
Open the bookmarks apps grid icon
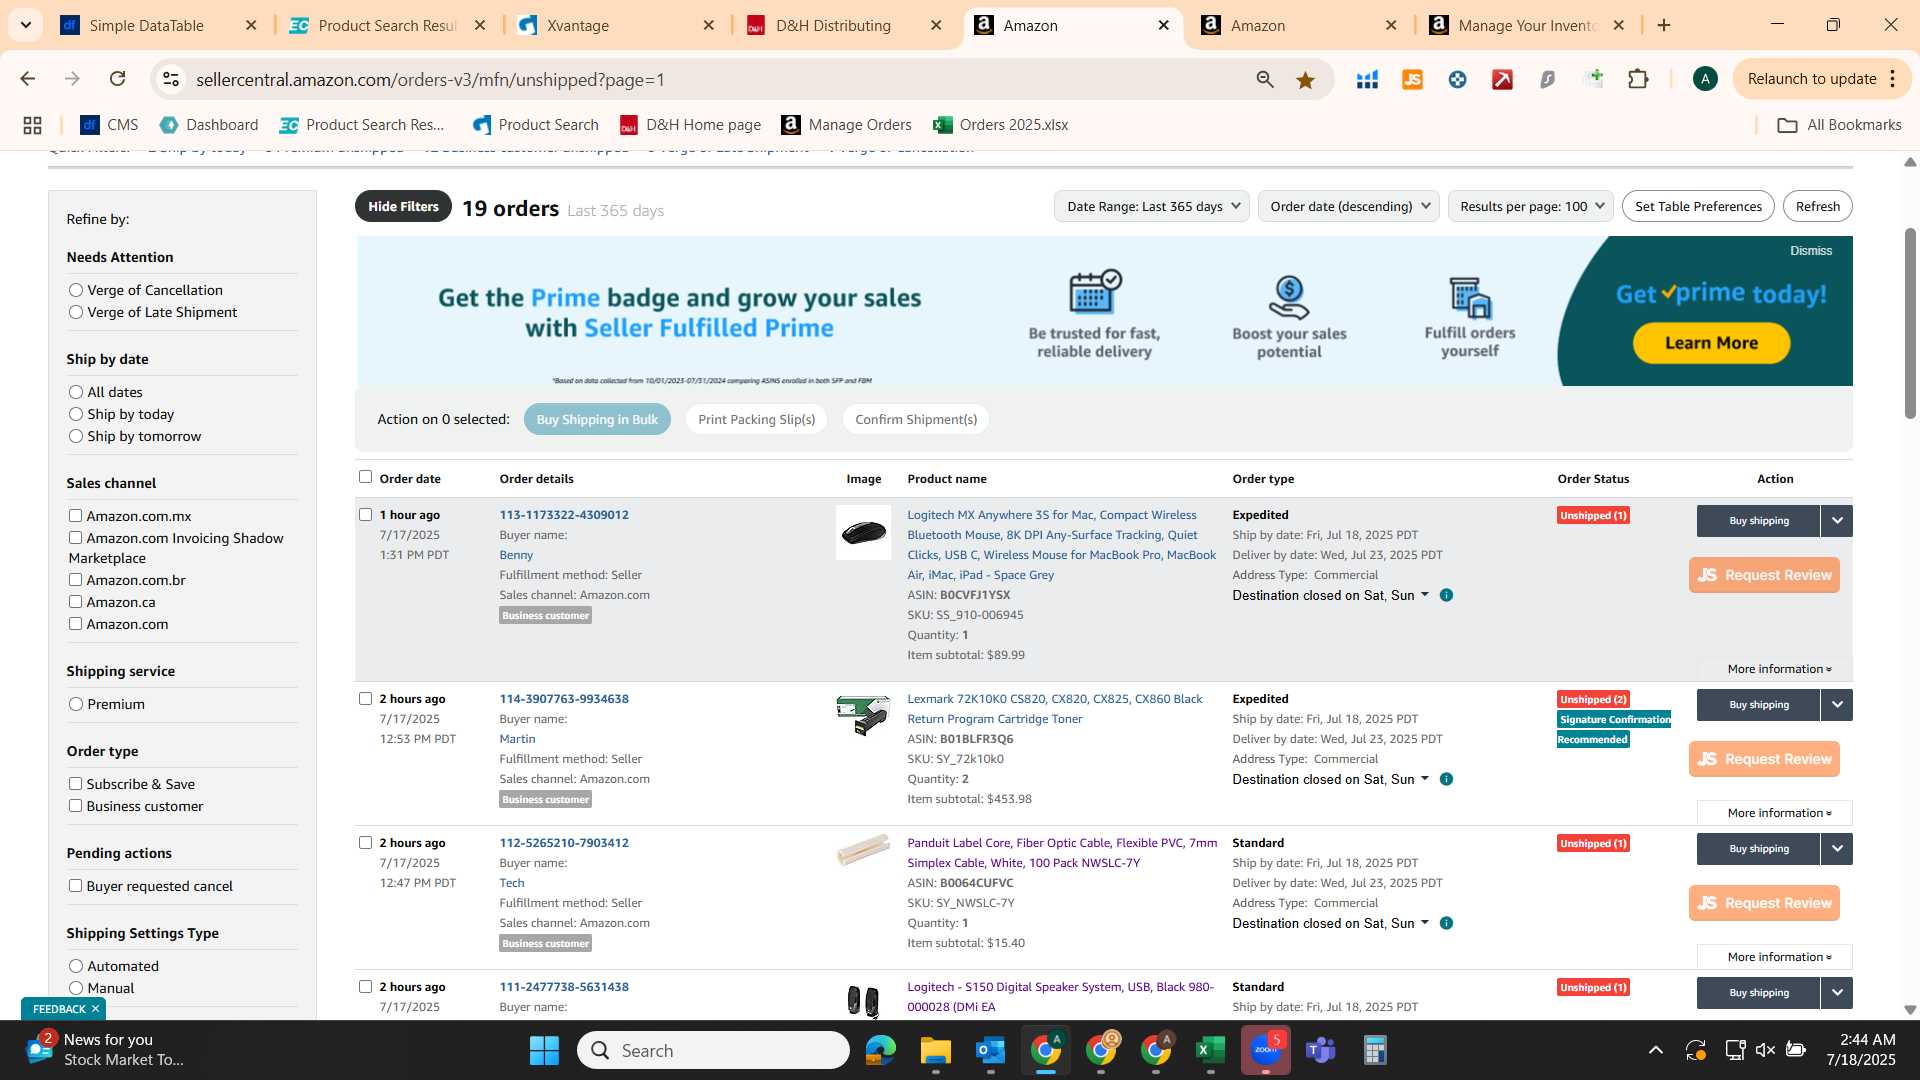[32, 125]
